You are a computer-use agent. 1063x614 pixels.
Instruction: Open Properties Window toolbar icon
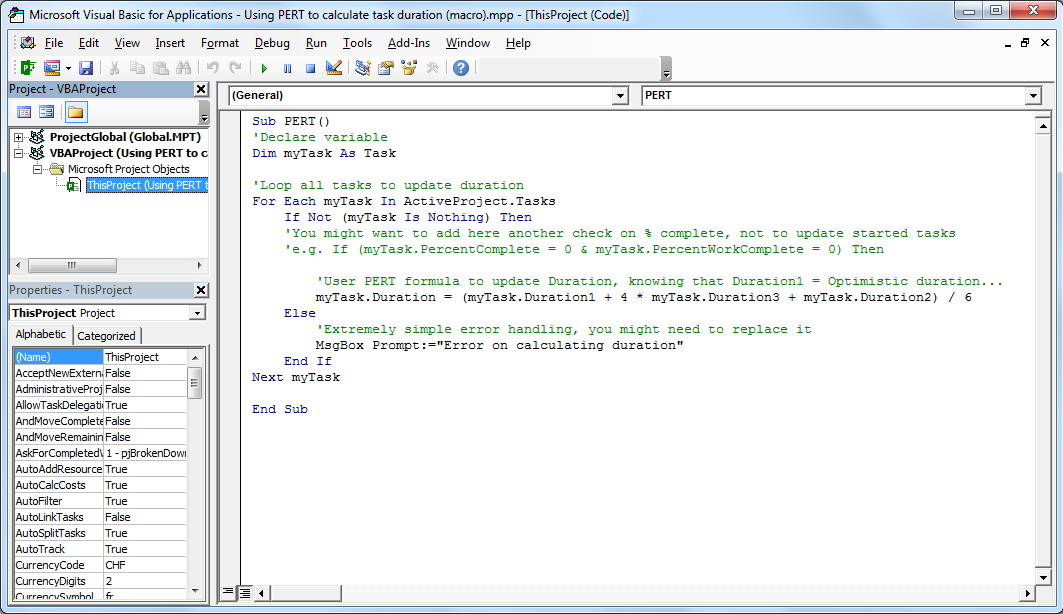point(386,68)
